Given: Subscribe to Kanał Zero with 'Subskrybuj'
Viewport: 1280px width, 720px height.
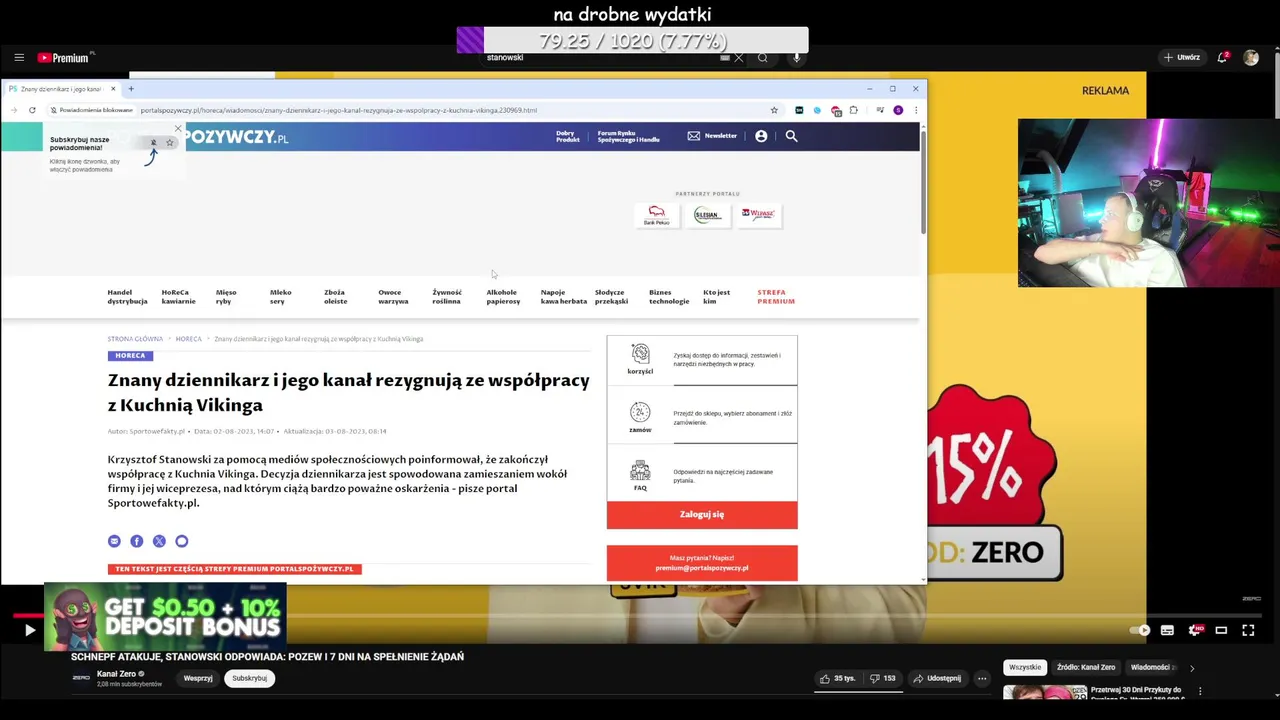Looking at the screenshot, I should coord(249,678).
